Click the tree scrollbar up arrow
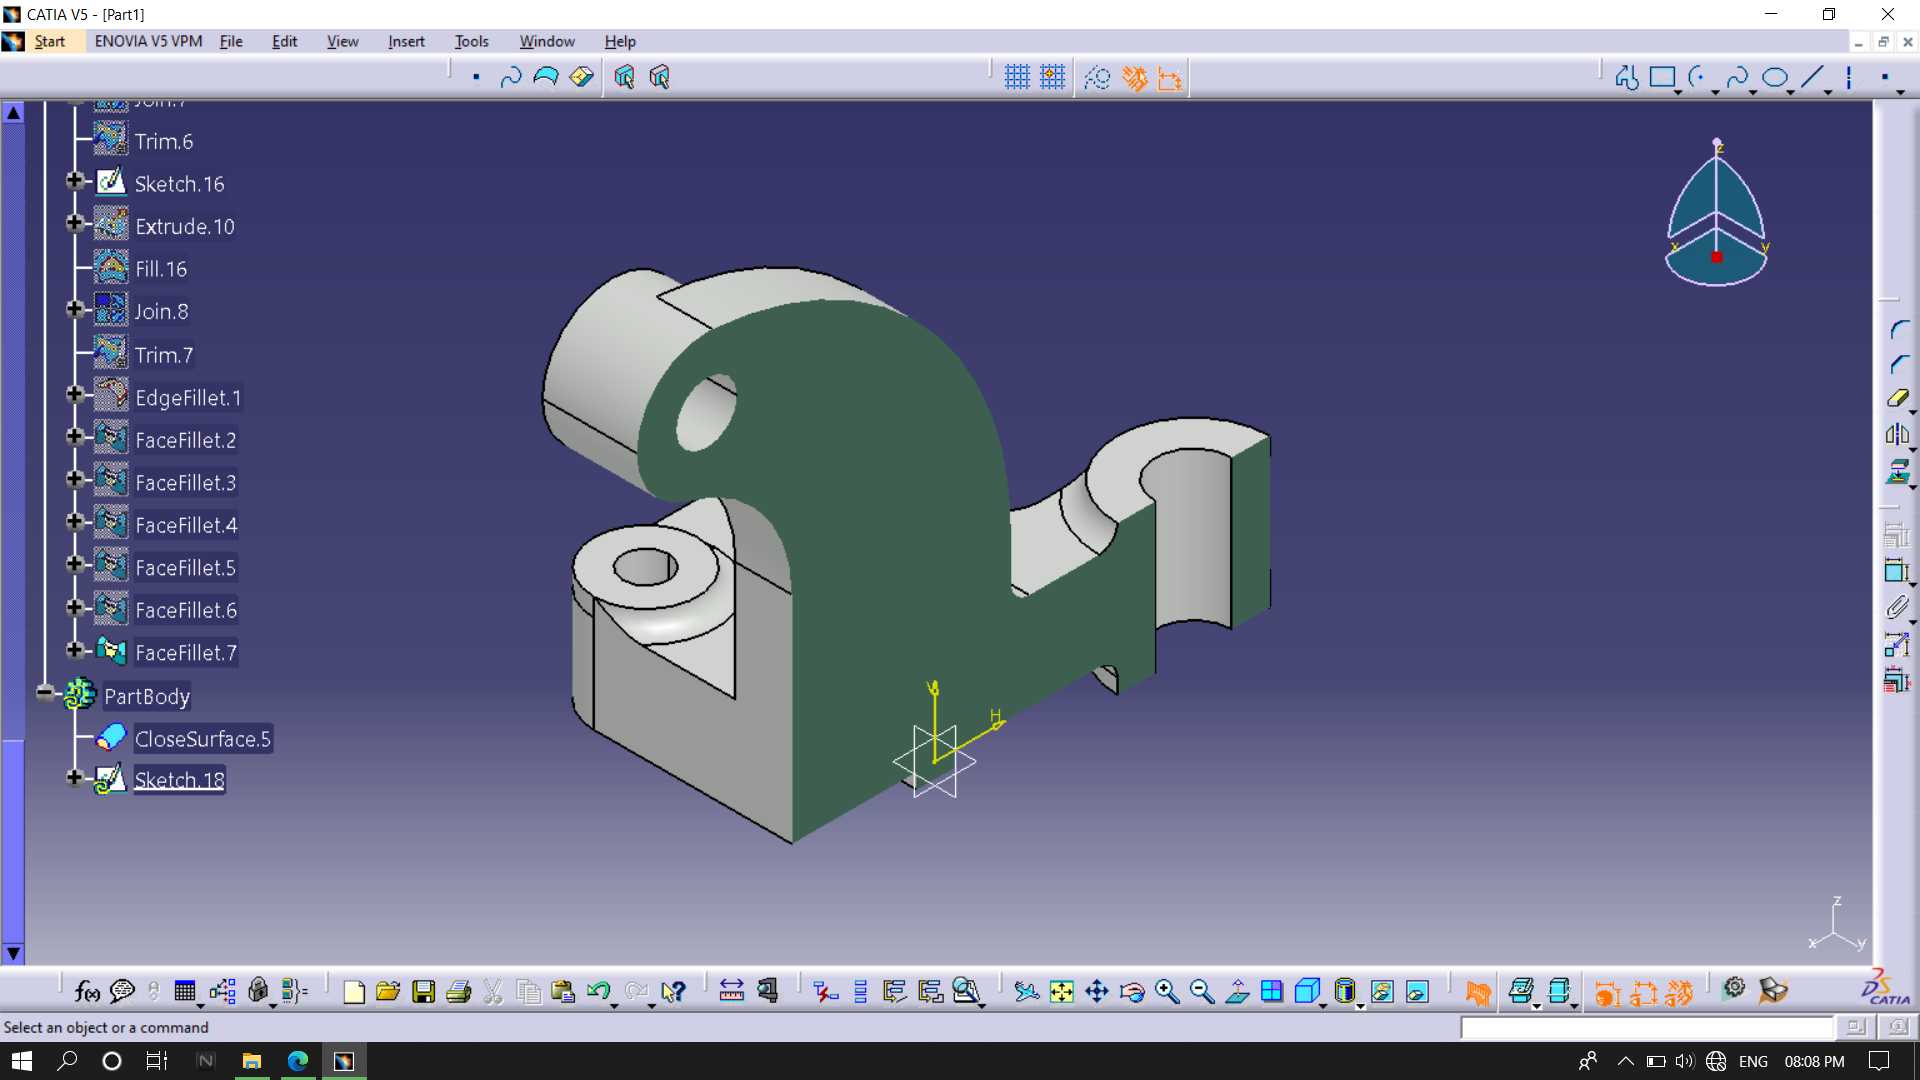The image size is (1920, 1080). [x=13, y=112]
